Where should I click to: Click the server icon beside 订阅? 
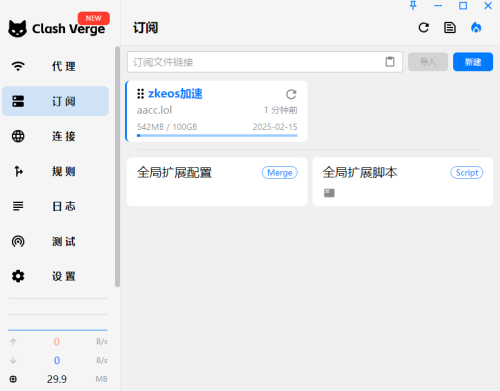[x=18, y=101]
